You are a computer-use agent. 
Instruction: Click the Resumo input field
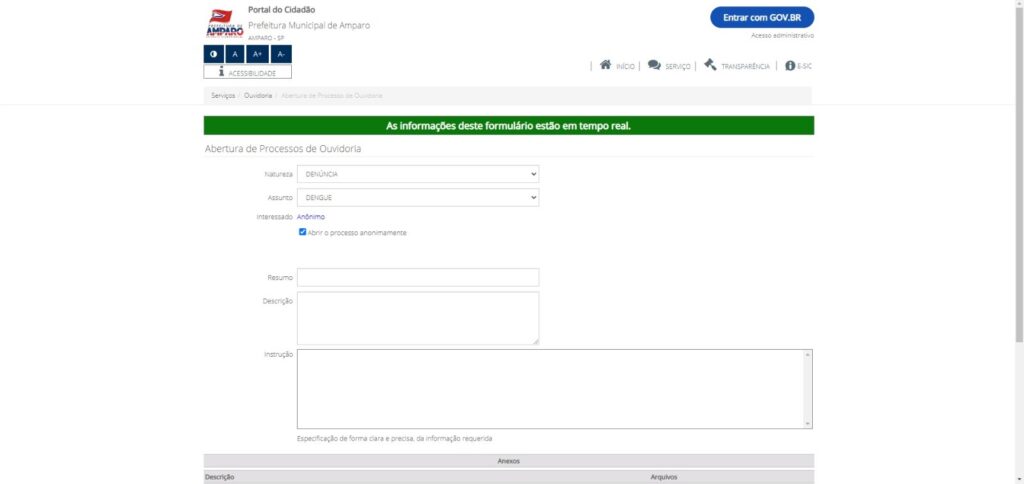coord(417,277)
